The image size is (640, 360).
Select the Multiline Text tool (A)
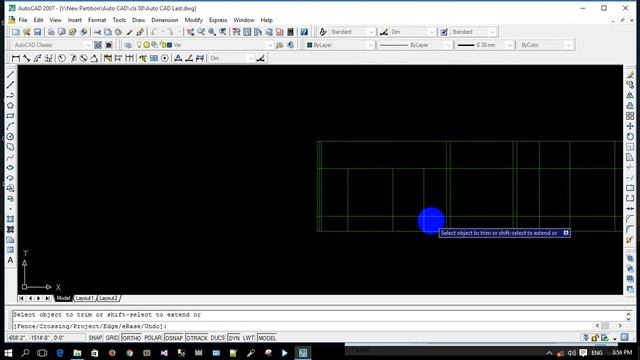coord(10,260)
